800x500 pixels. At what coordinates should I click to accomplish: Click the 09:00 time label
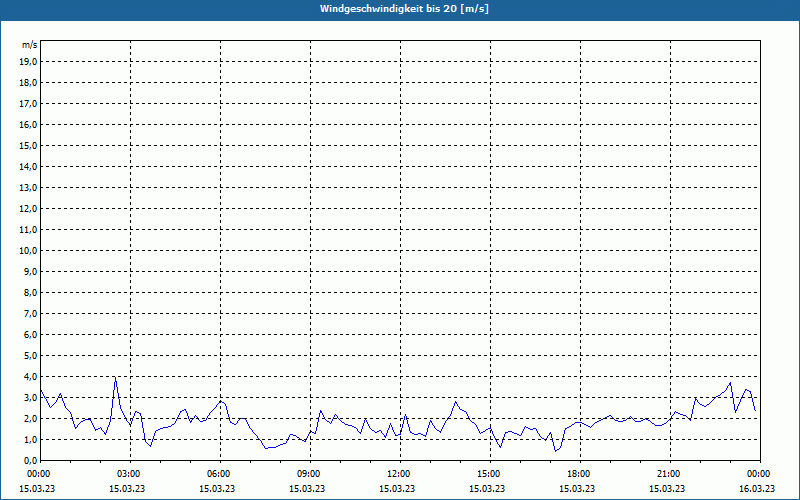pos(308,474)
